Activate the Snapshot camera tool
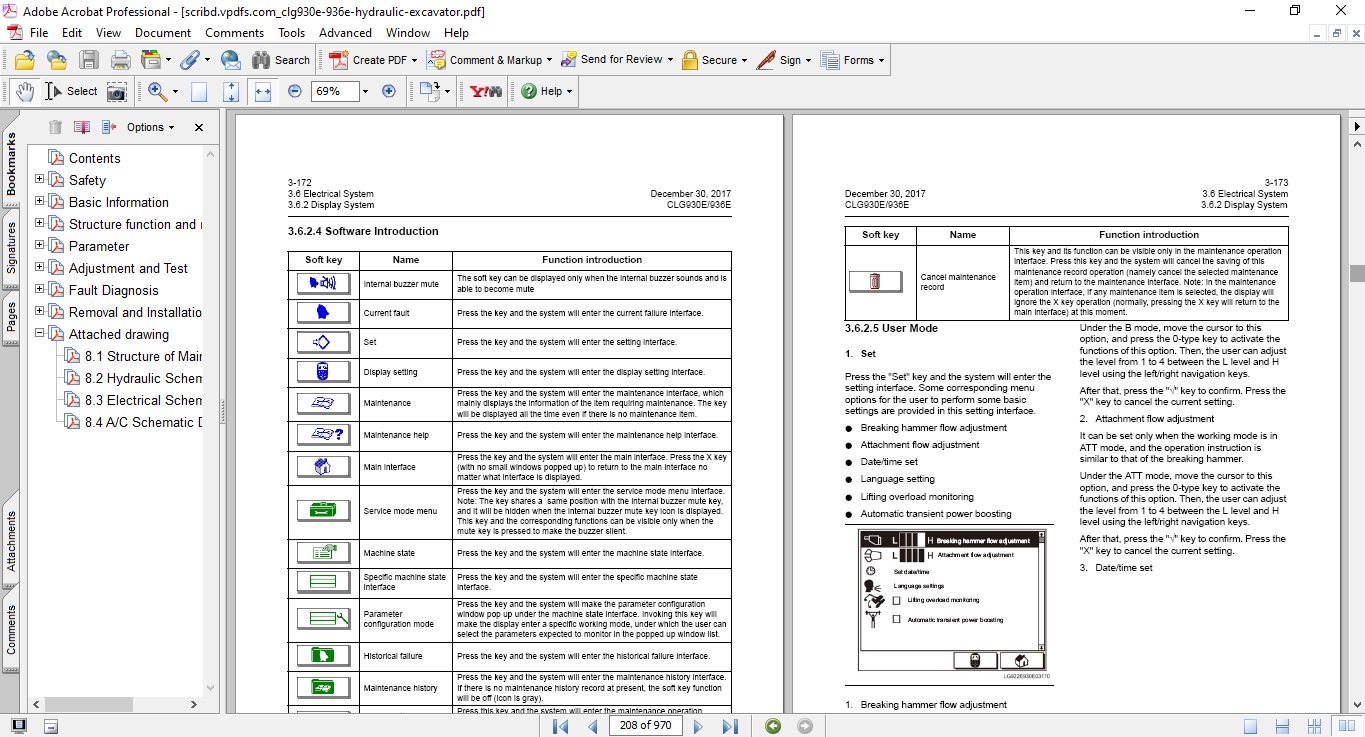This screenshot has height=737, width=1365. 117,91
